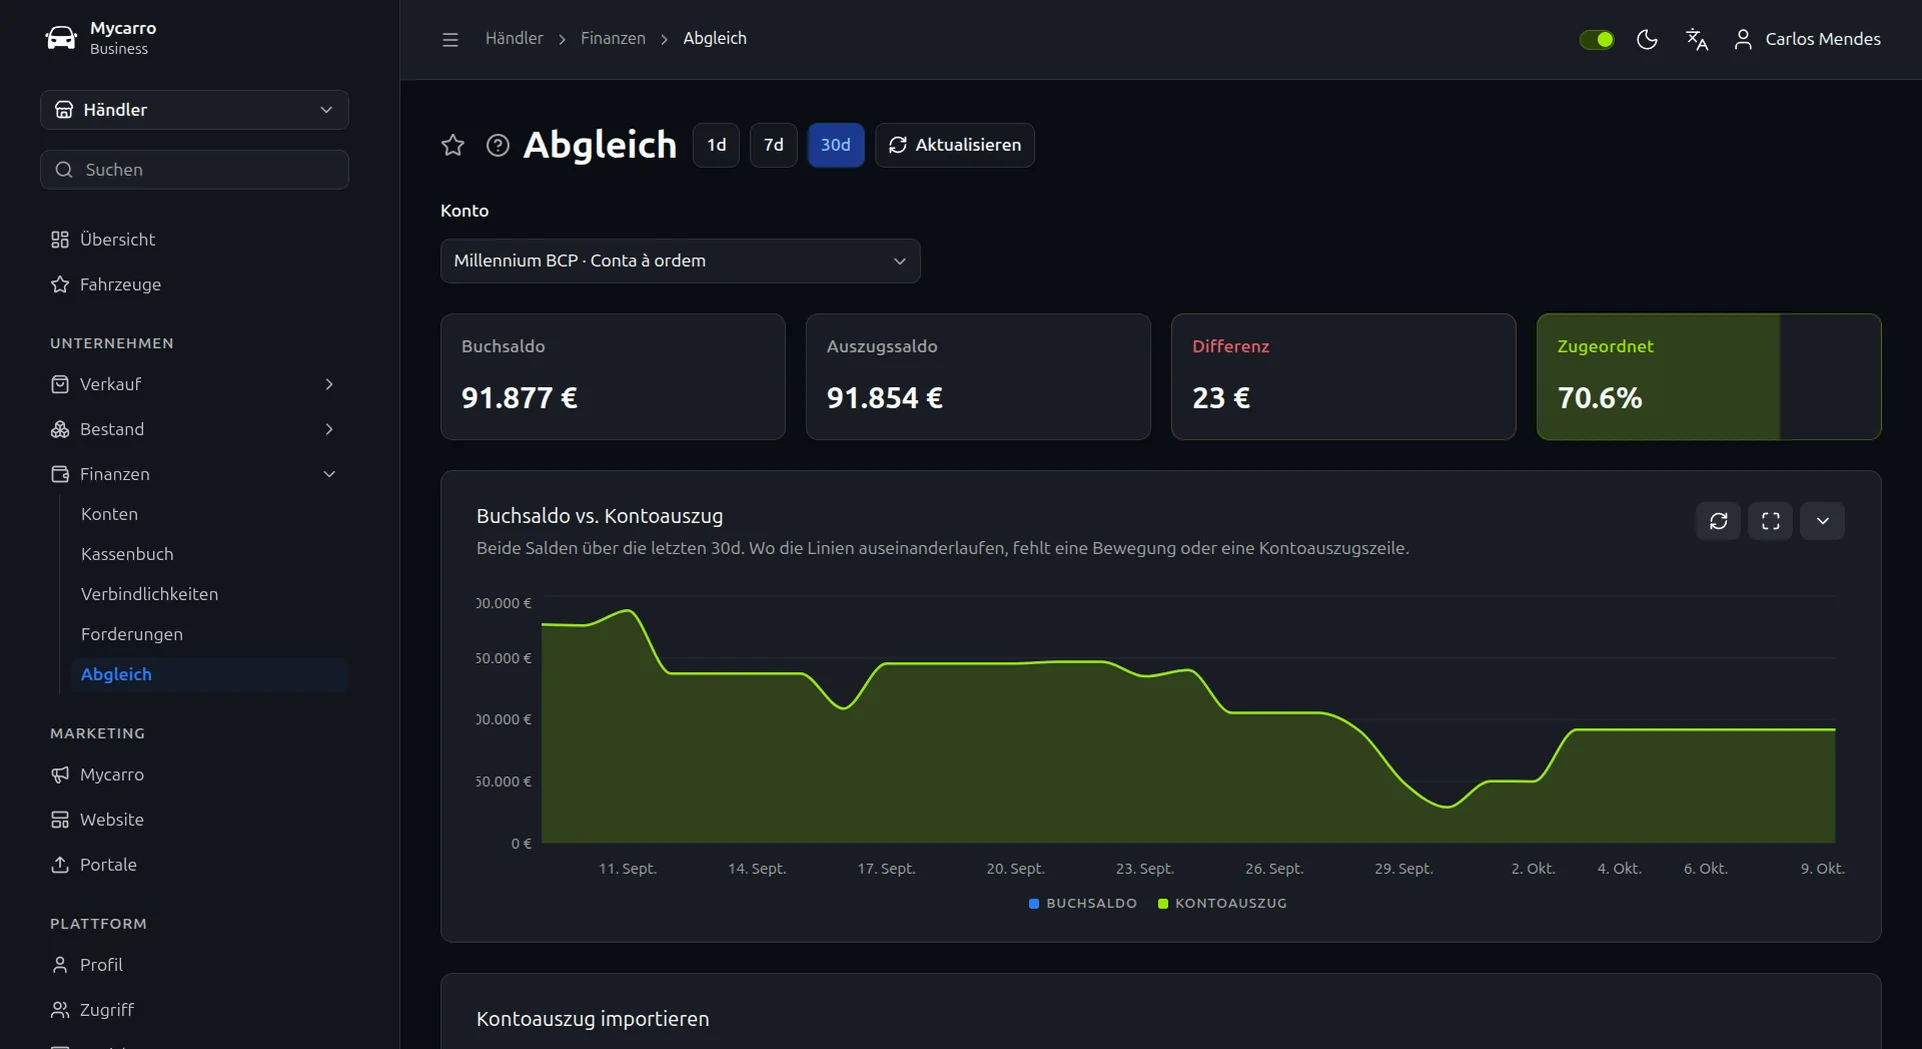Open the Konto account selector
Screen dimensions: 1922x1049
click(680, 261)
